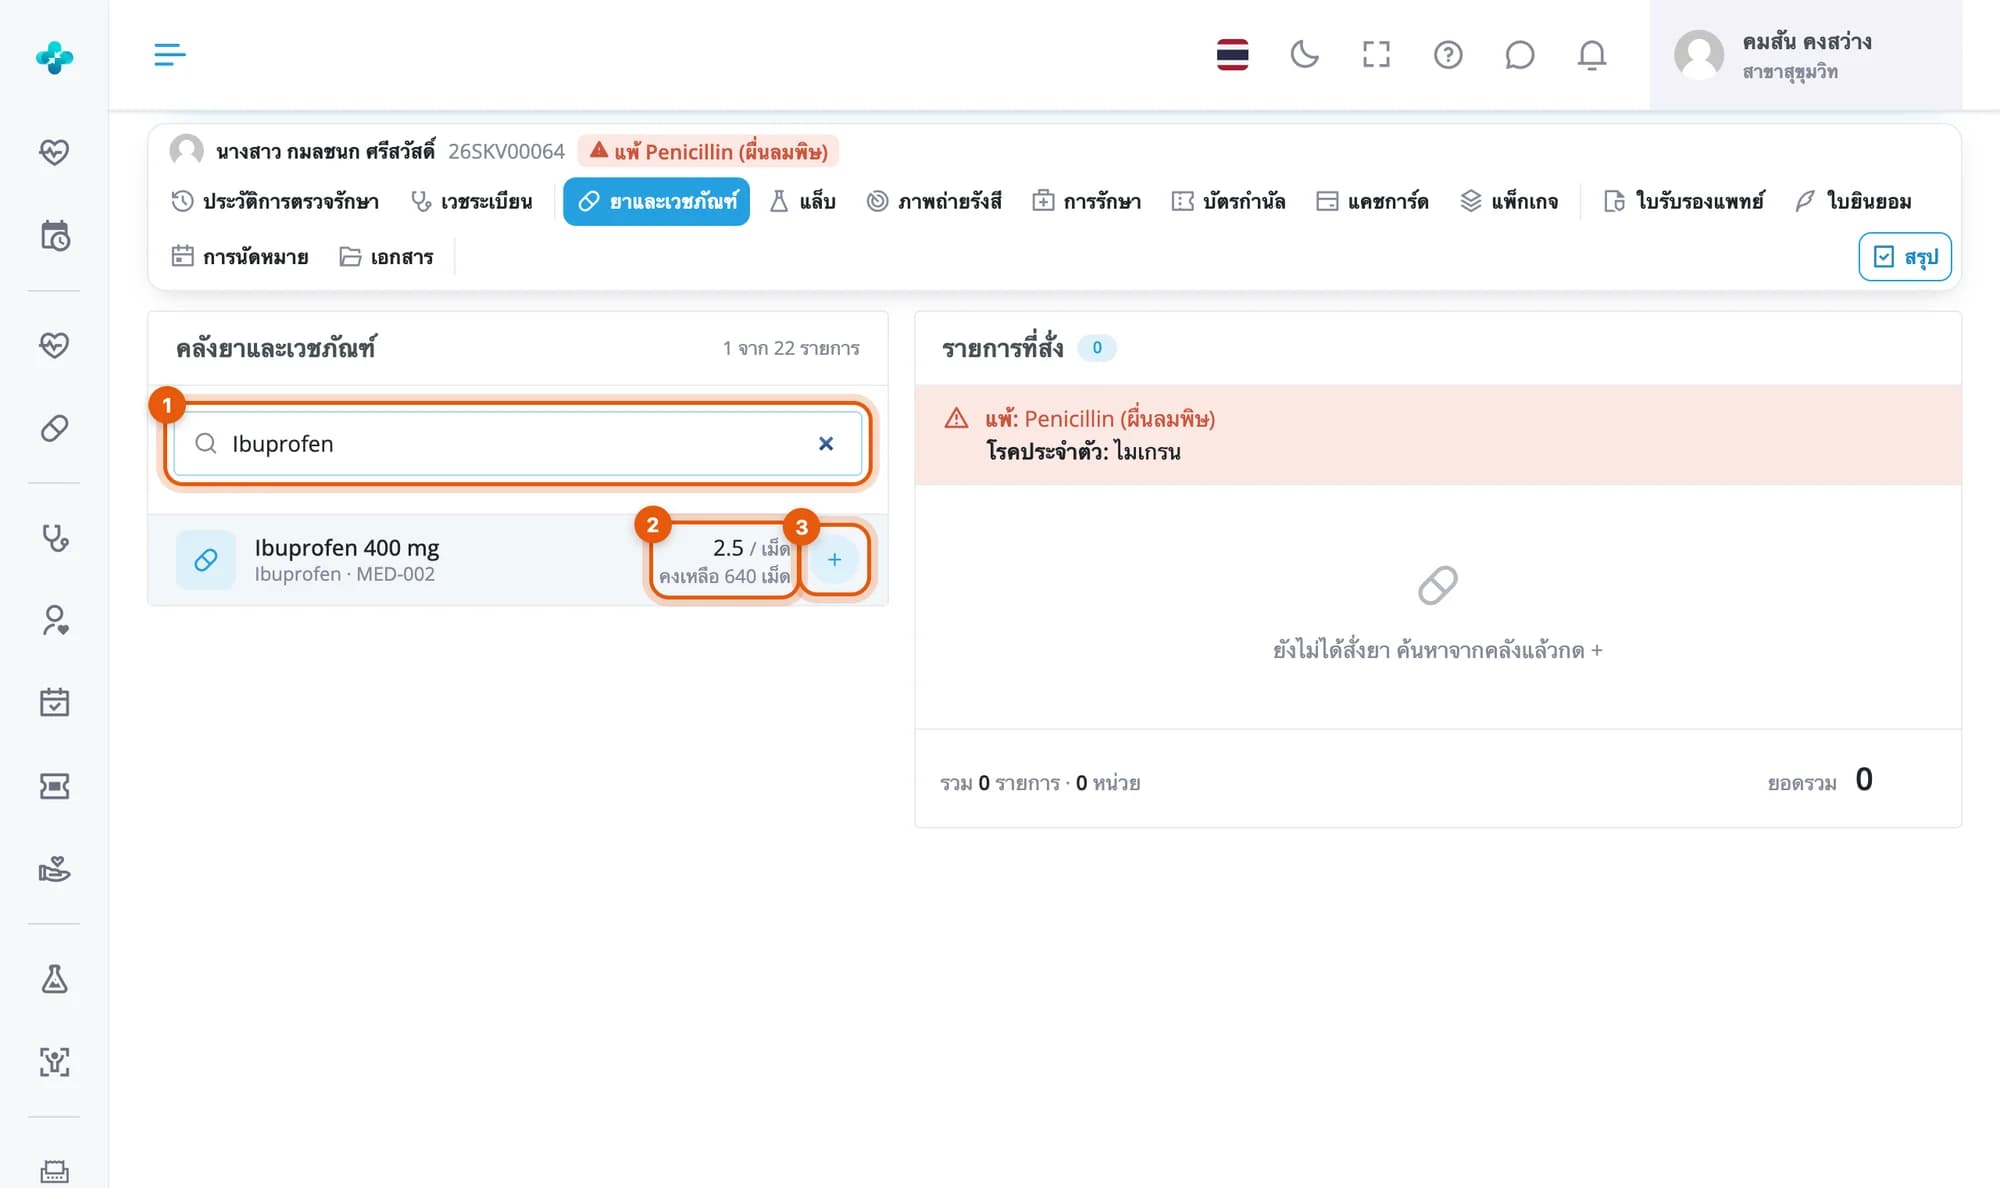Image resolution: width=2000 pixels, height=1188 pixels.
Task: Open sidebar patient with heart icon
Action: (x=54, y=620)
